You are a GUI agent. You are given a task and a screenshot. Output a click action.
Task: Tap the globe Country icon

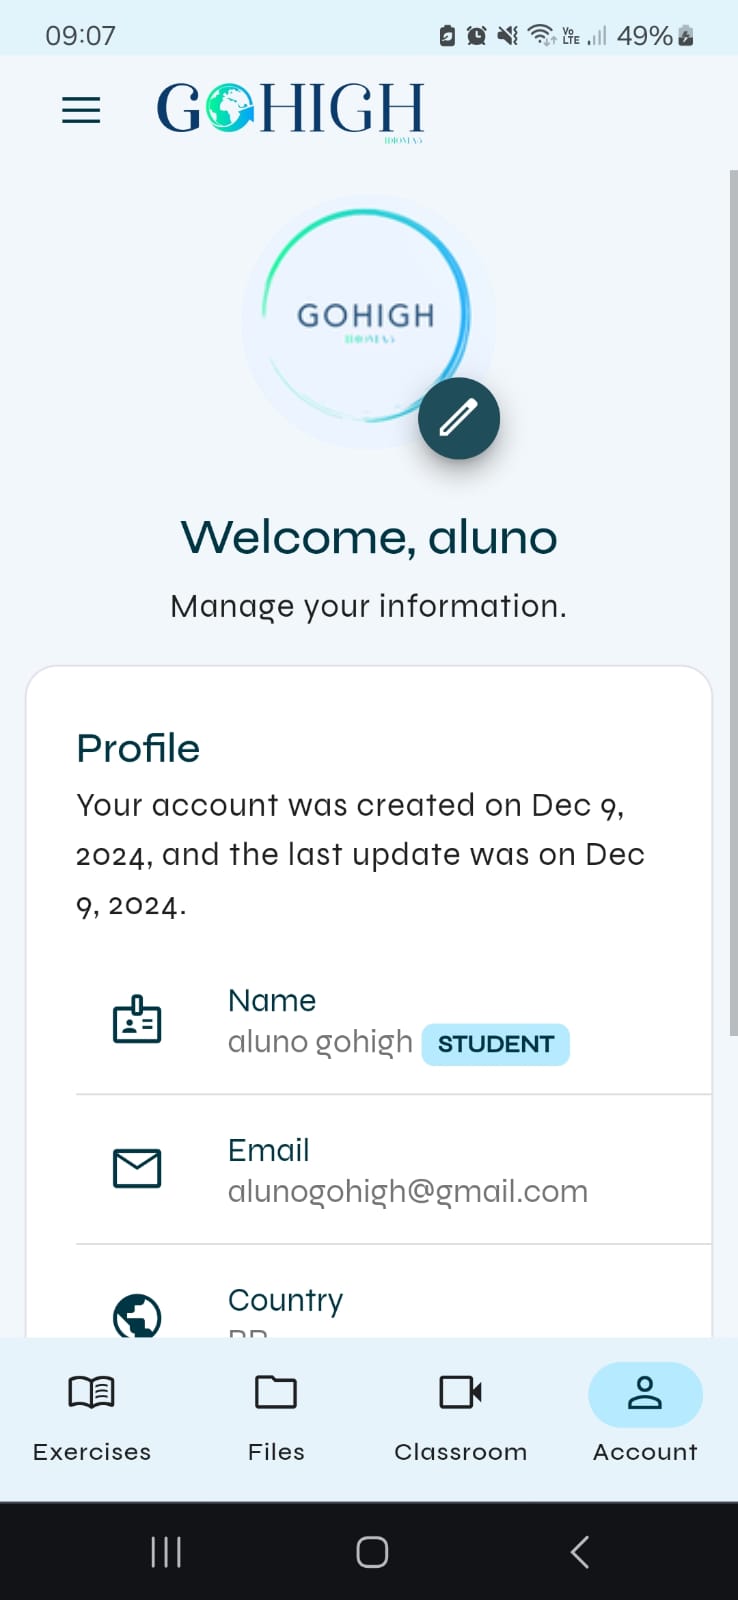click(x=137, y=1316)
